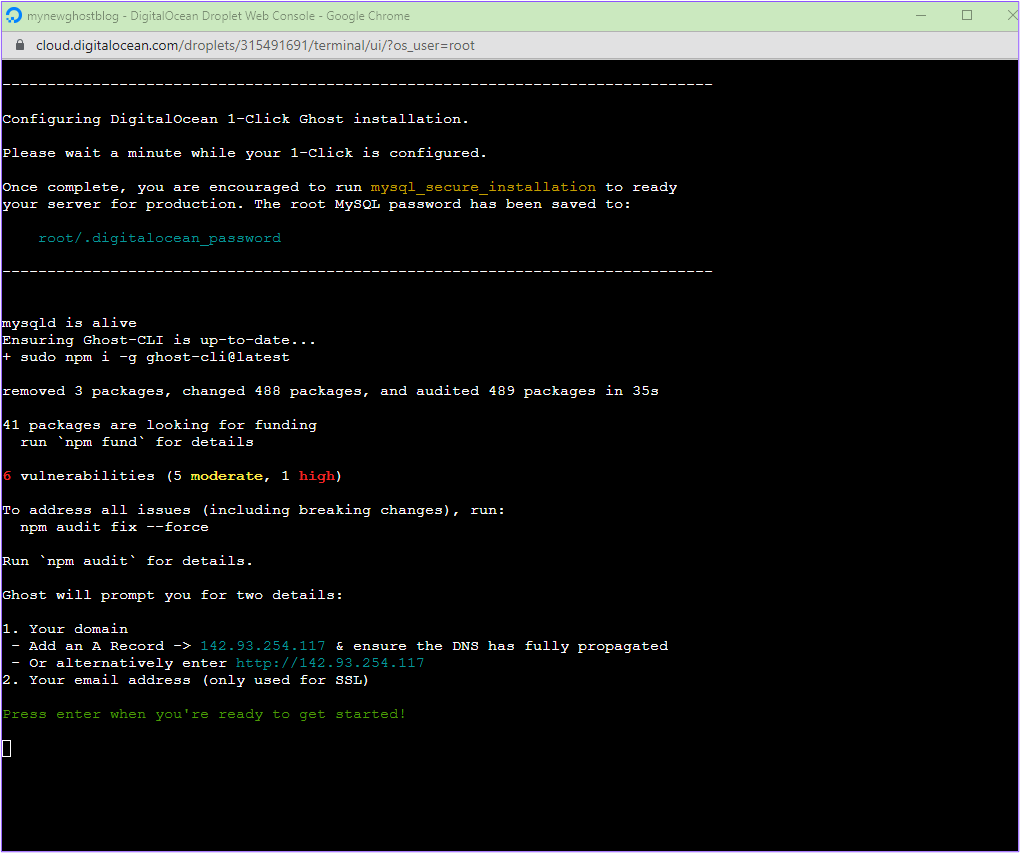Image resolution: width=1020 pixels, height=853 pixels.
Task: Click the 142.93.254.117 A Record IP
Action: [263, 645]
